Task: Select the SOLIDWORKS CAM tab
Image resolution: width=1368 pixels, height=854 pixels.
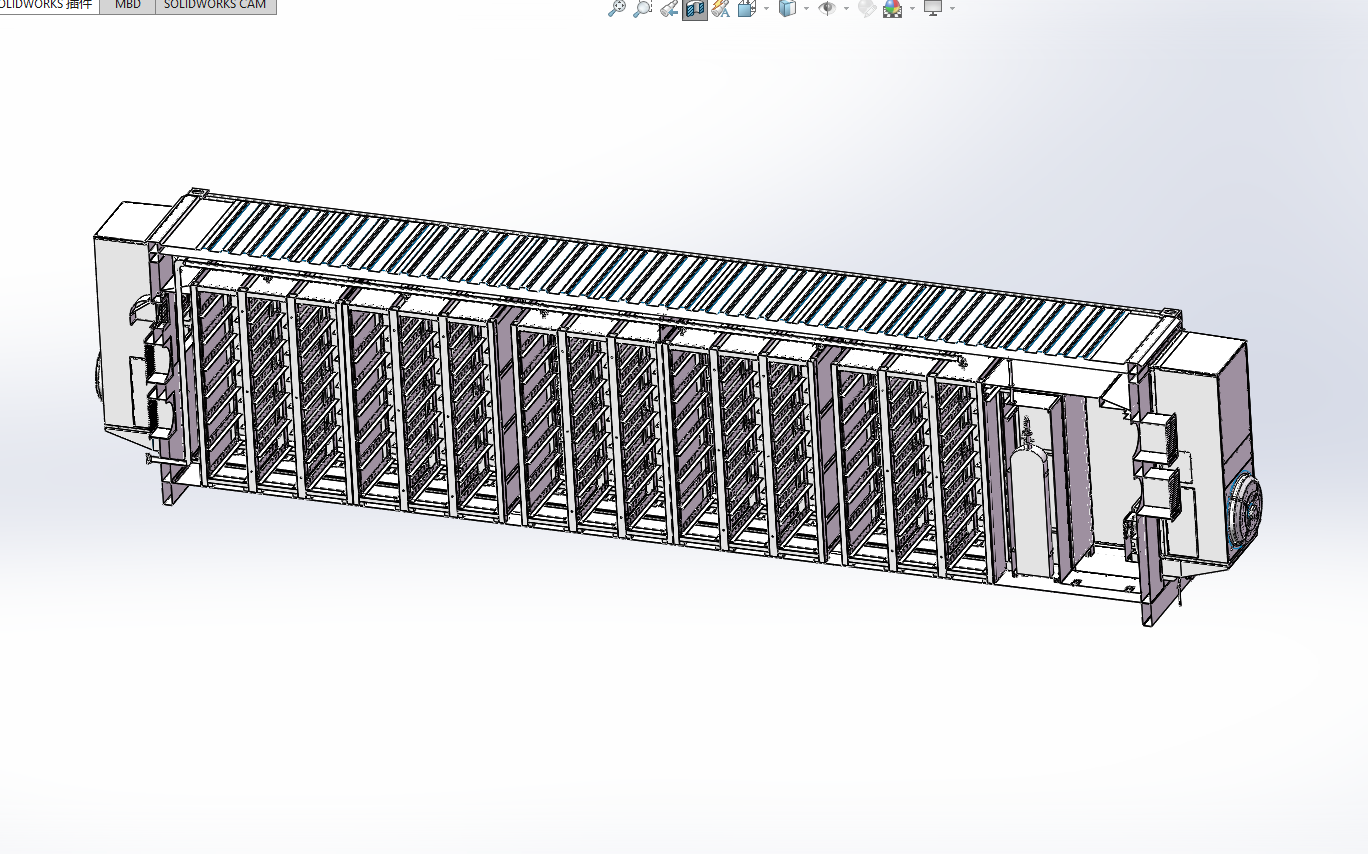Action: click(x=216, y=6)
